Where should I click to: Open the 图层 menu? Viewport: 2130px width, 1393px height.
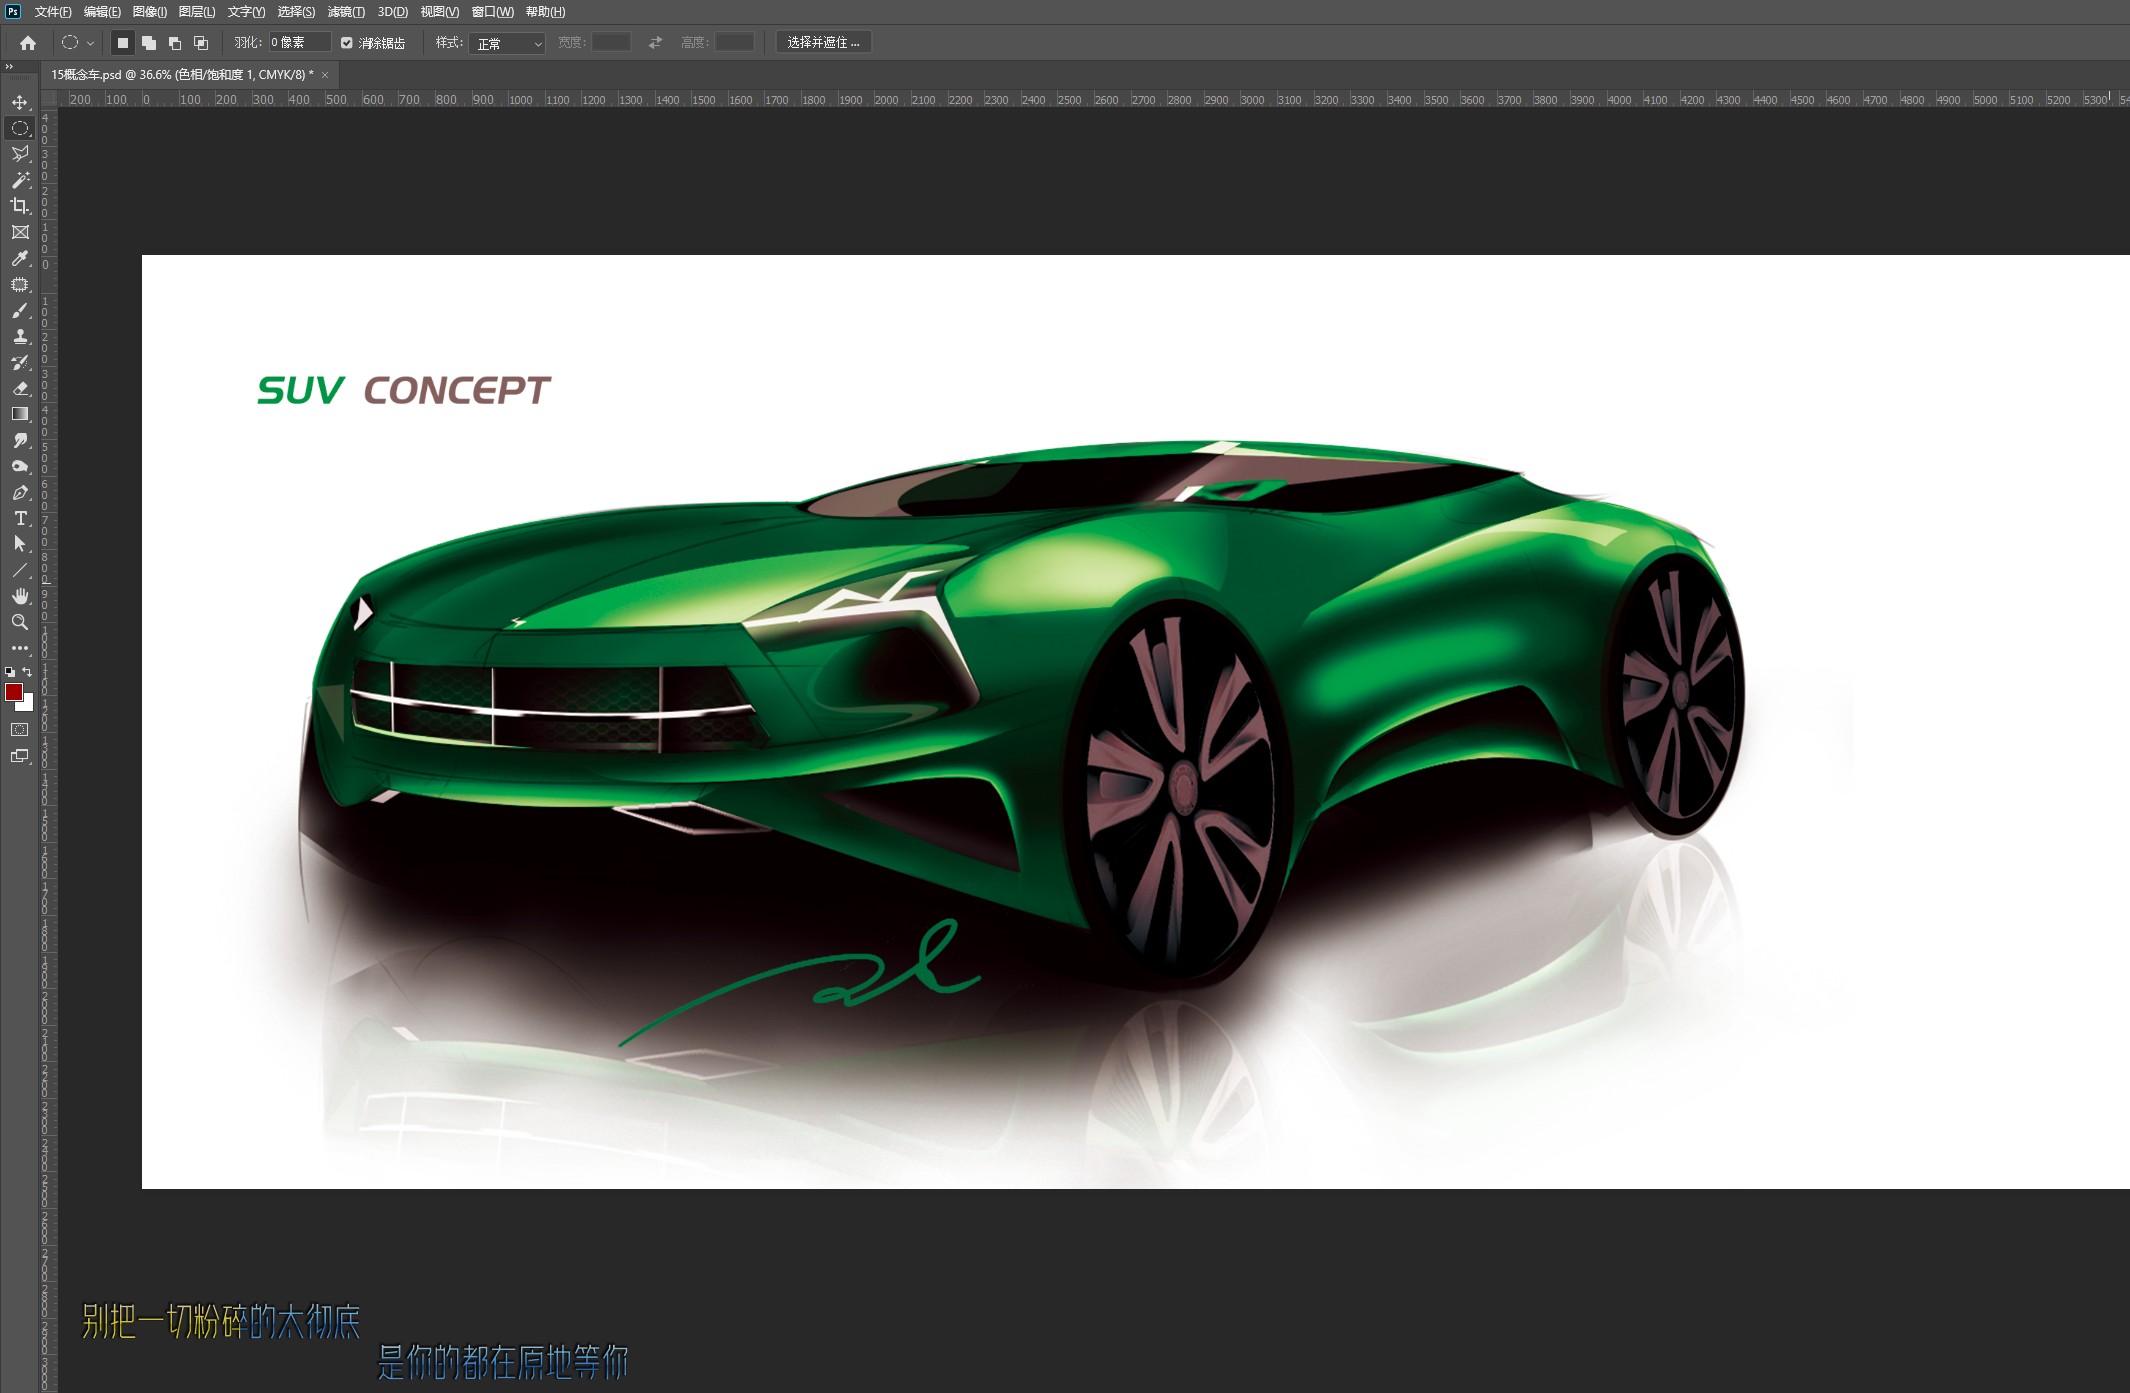point(195,12)
